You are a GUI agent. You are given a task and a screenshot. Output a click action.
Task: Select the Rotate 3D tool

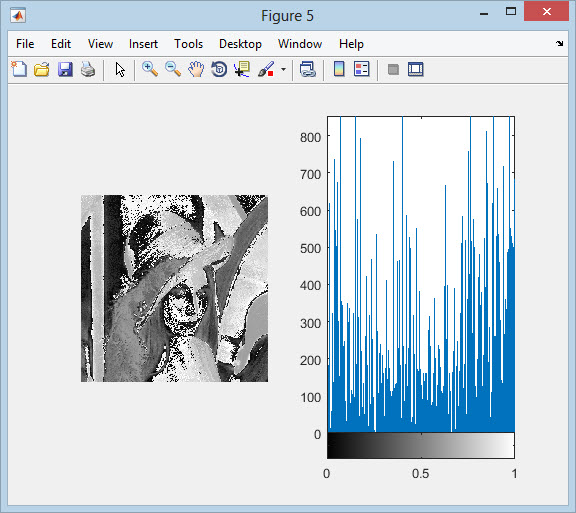[x=219, y=69]
